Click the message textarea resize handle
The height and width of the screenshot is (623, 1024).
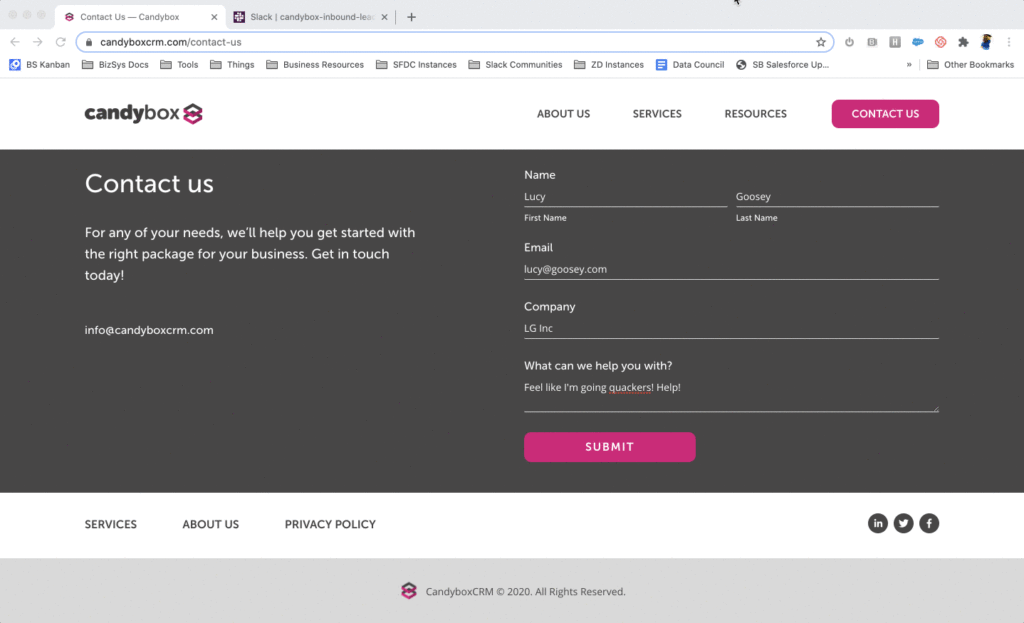[935, 408]
